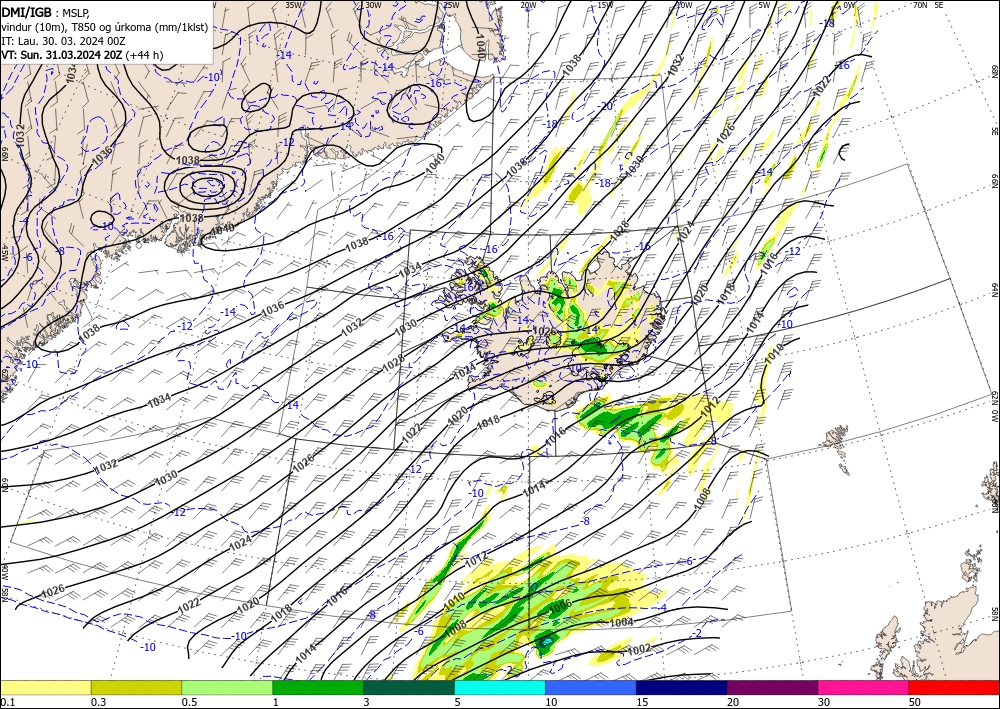The image size is (1000, 709).
Task: Select the green 1–3 mm legend color
Action: [x=318, y=687]
